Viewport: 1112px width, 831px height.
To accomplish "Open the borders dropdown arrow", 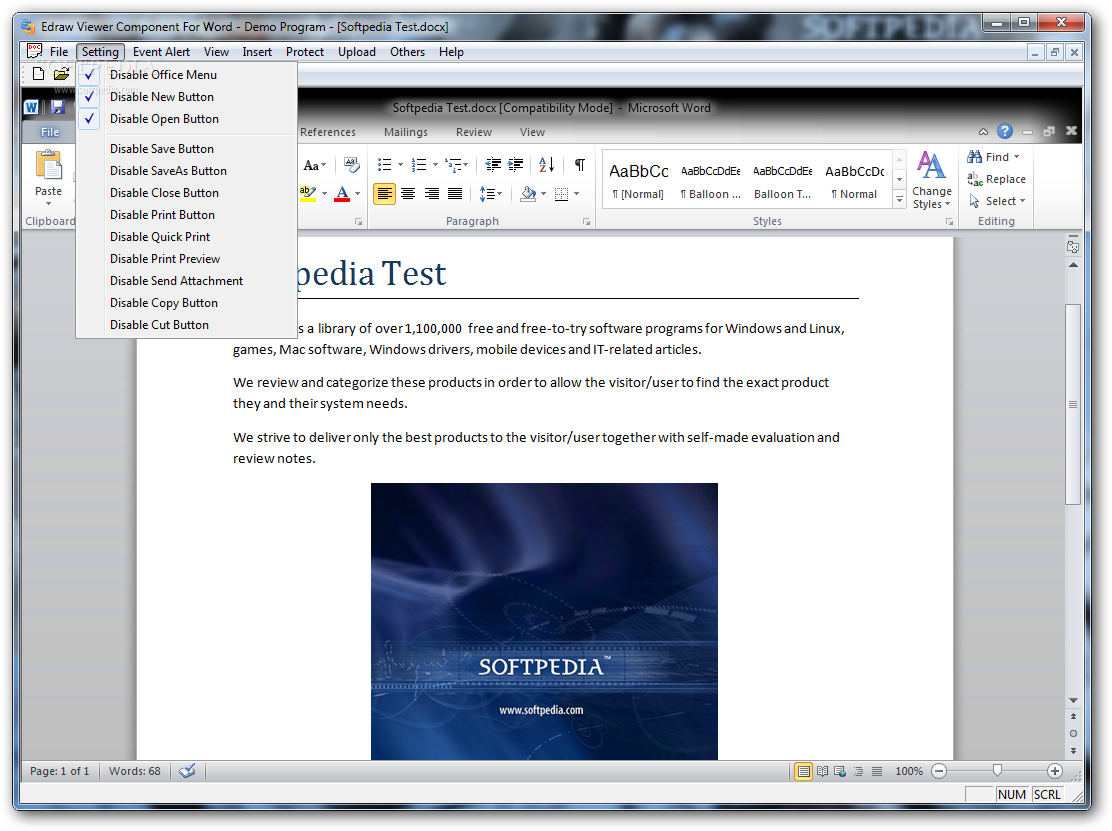I will tap(577, 194).
